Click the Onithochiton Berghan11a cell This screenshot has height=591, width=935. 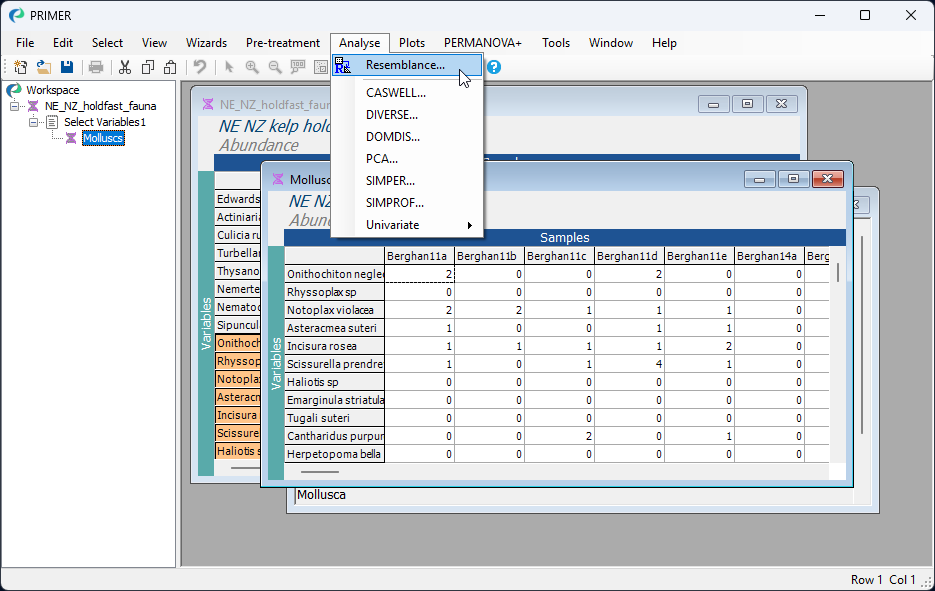(420, 274)
